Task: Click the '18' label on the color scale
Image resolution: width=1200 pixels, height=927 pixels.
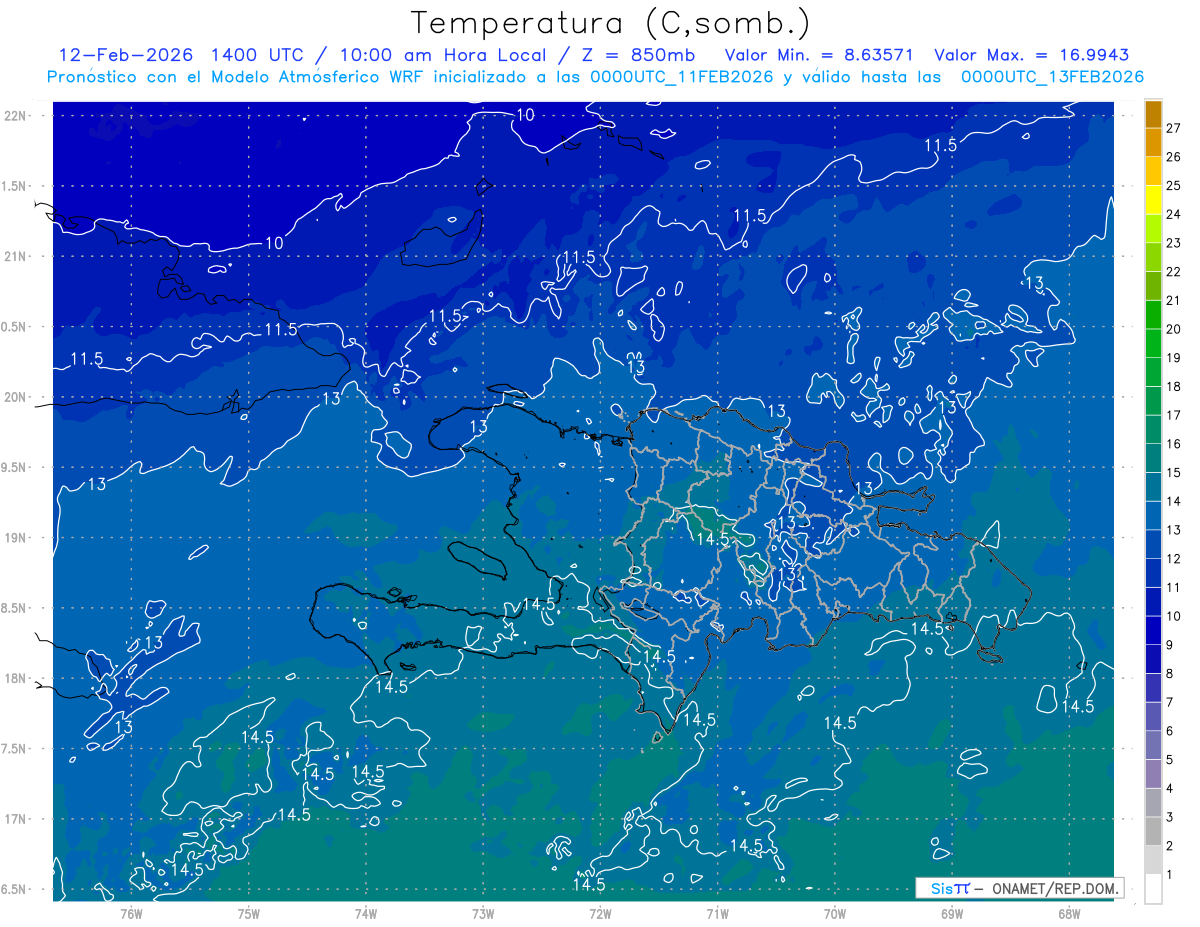Action: [x=1174, y=386]
